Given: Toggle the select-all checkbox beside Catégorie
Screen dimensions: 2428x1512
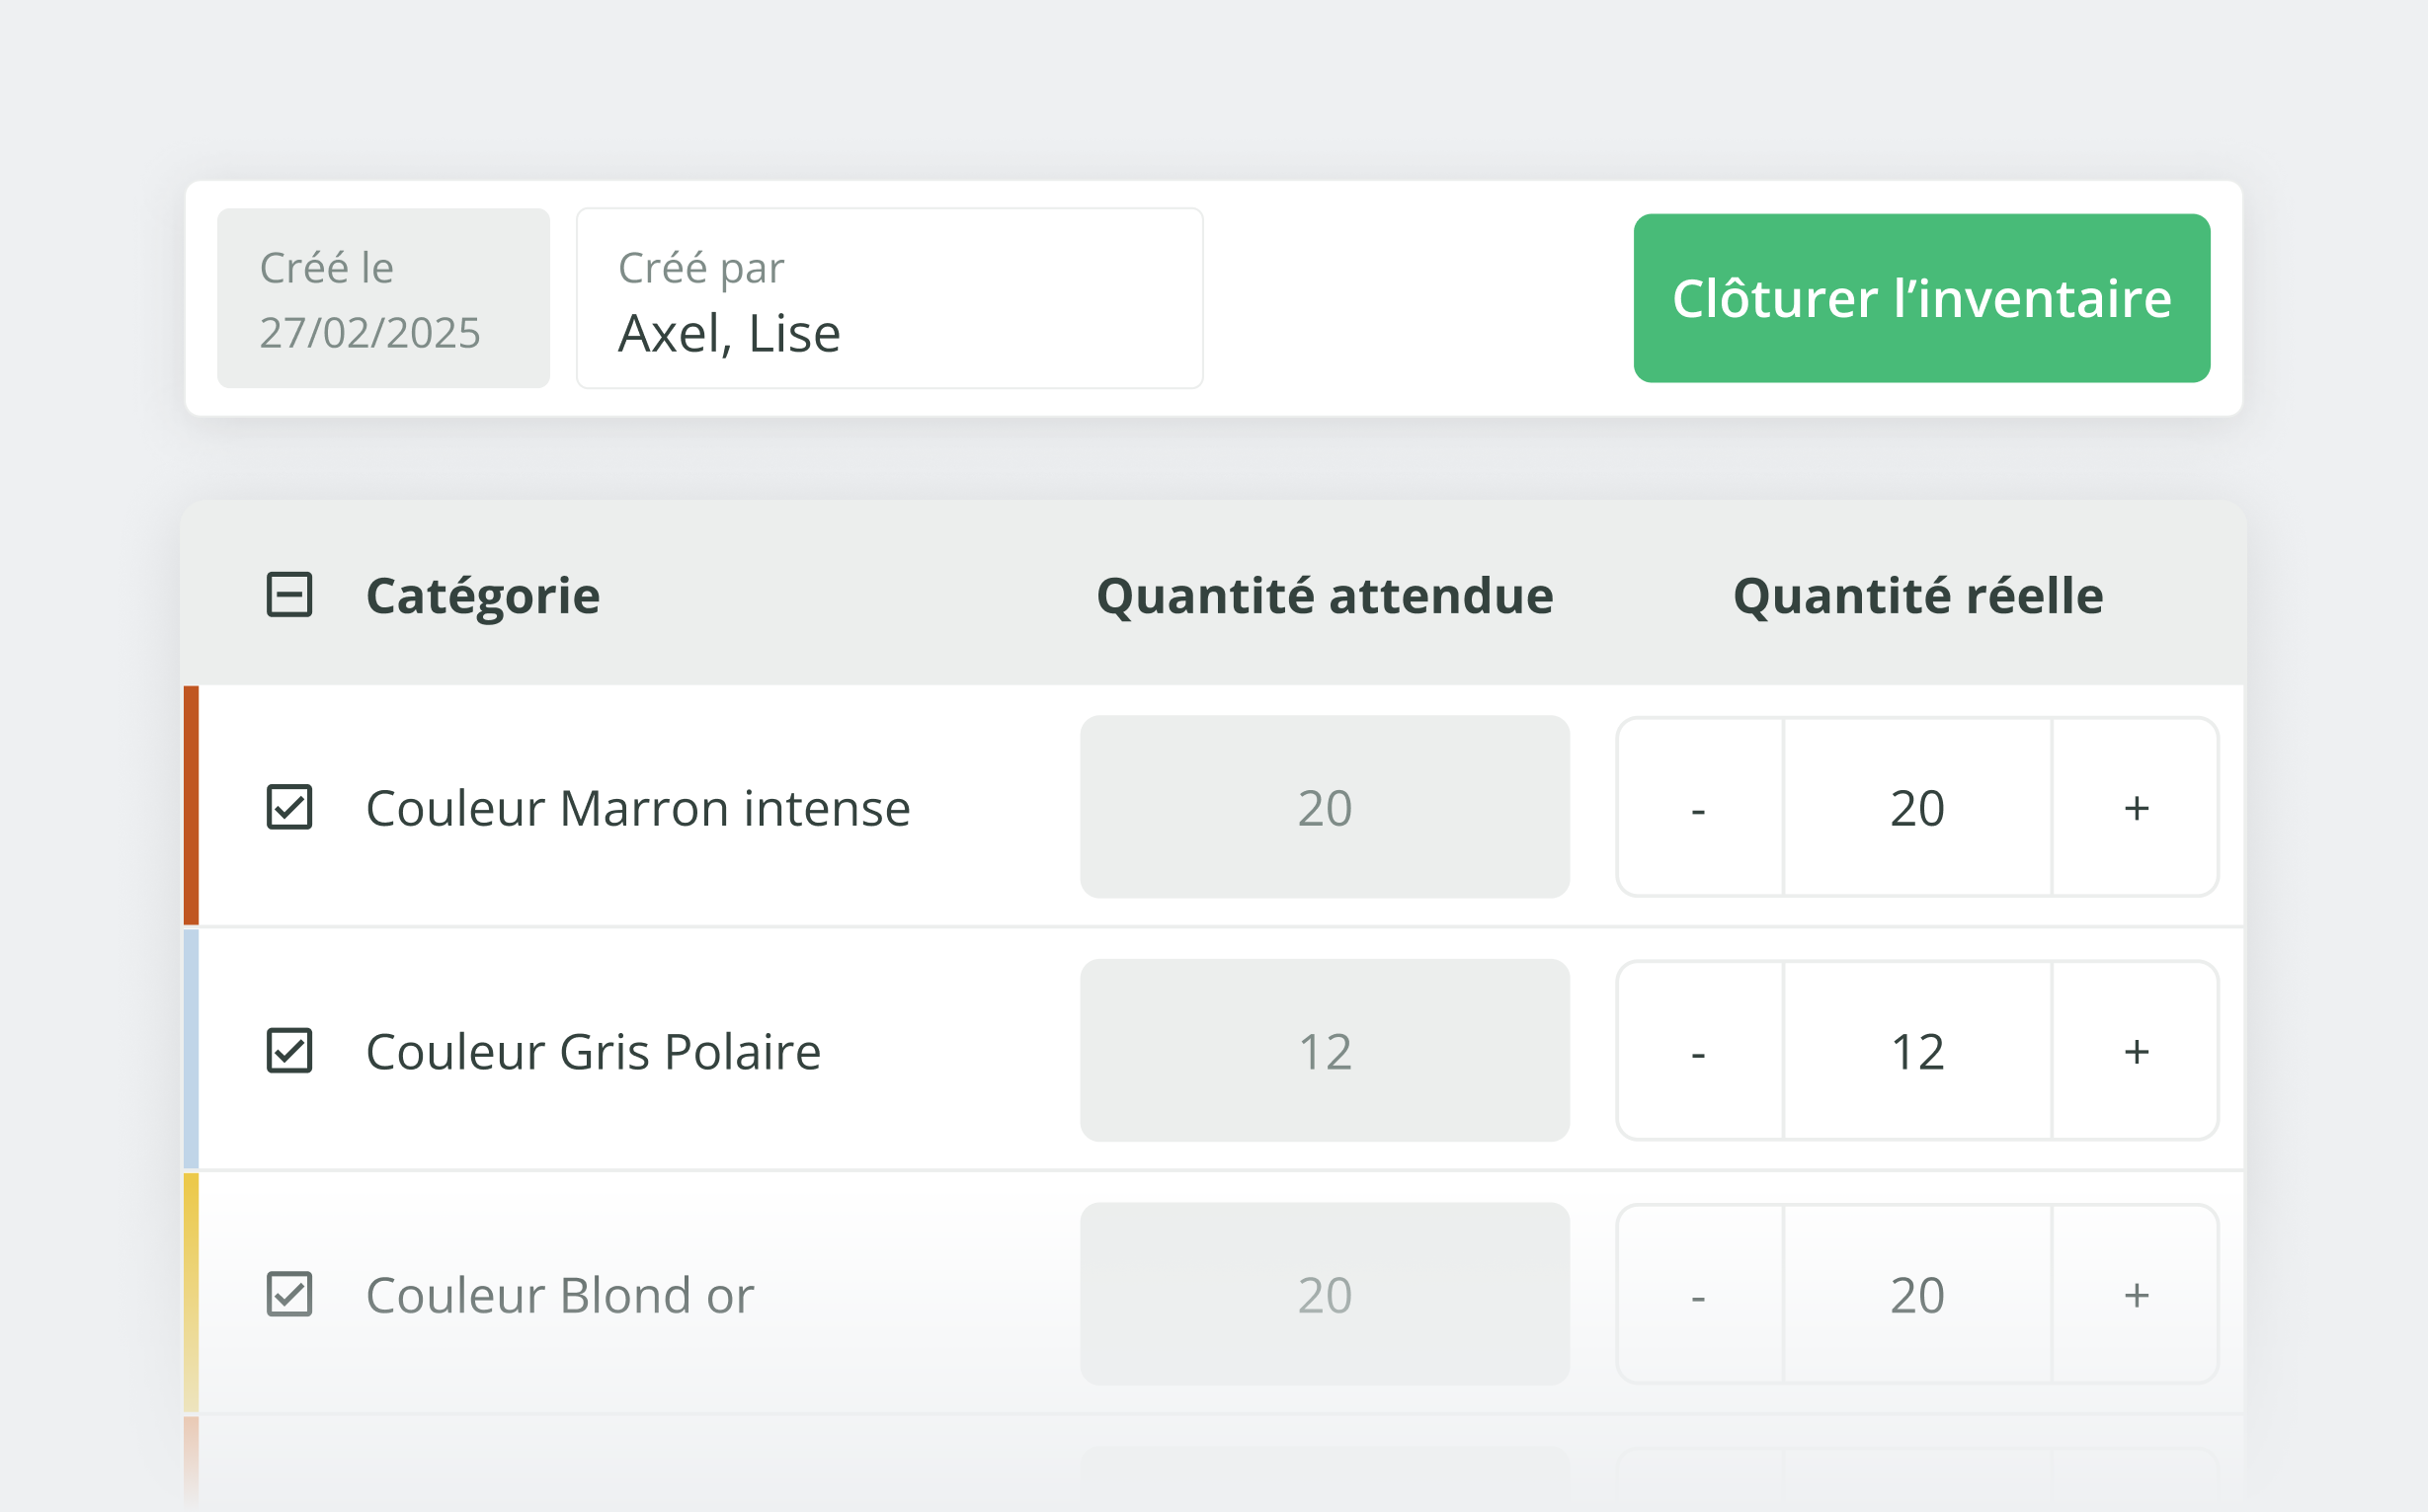Looking at the screenshot, I should 289,595.
